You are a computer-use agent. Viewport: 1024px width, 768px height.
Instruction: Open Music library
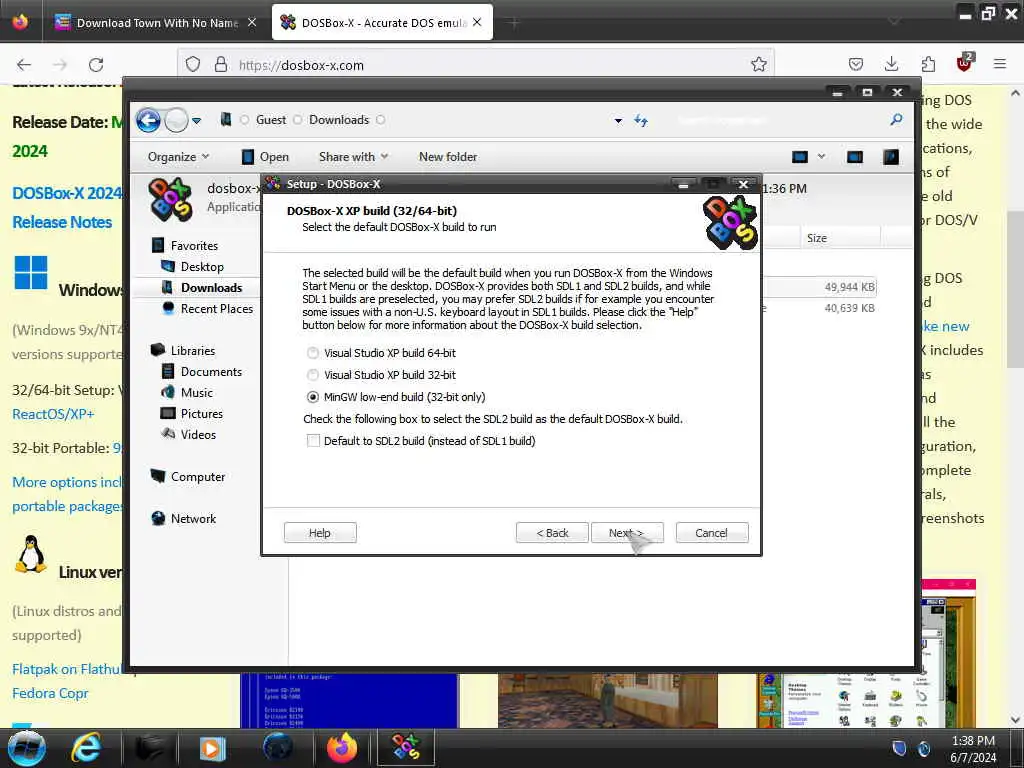click(197, 392)
